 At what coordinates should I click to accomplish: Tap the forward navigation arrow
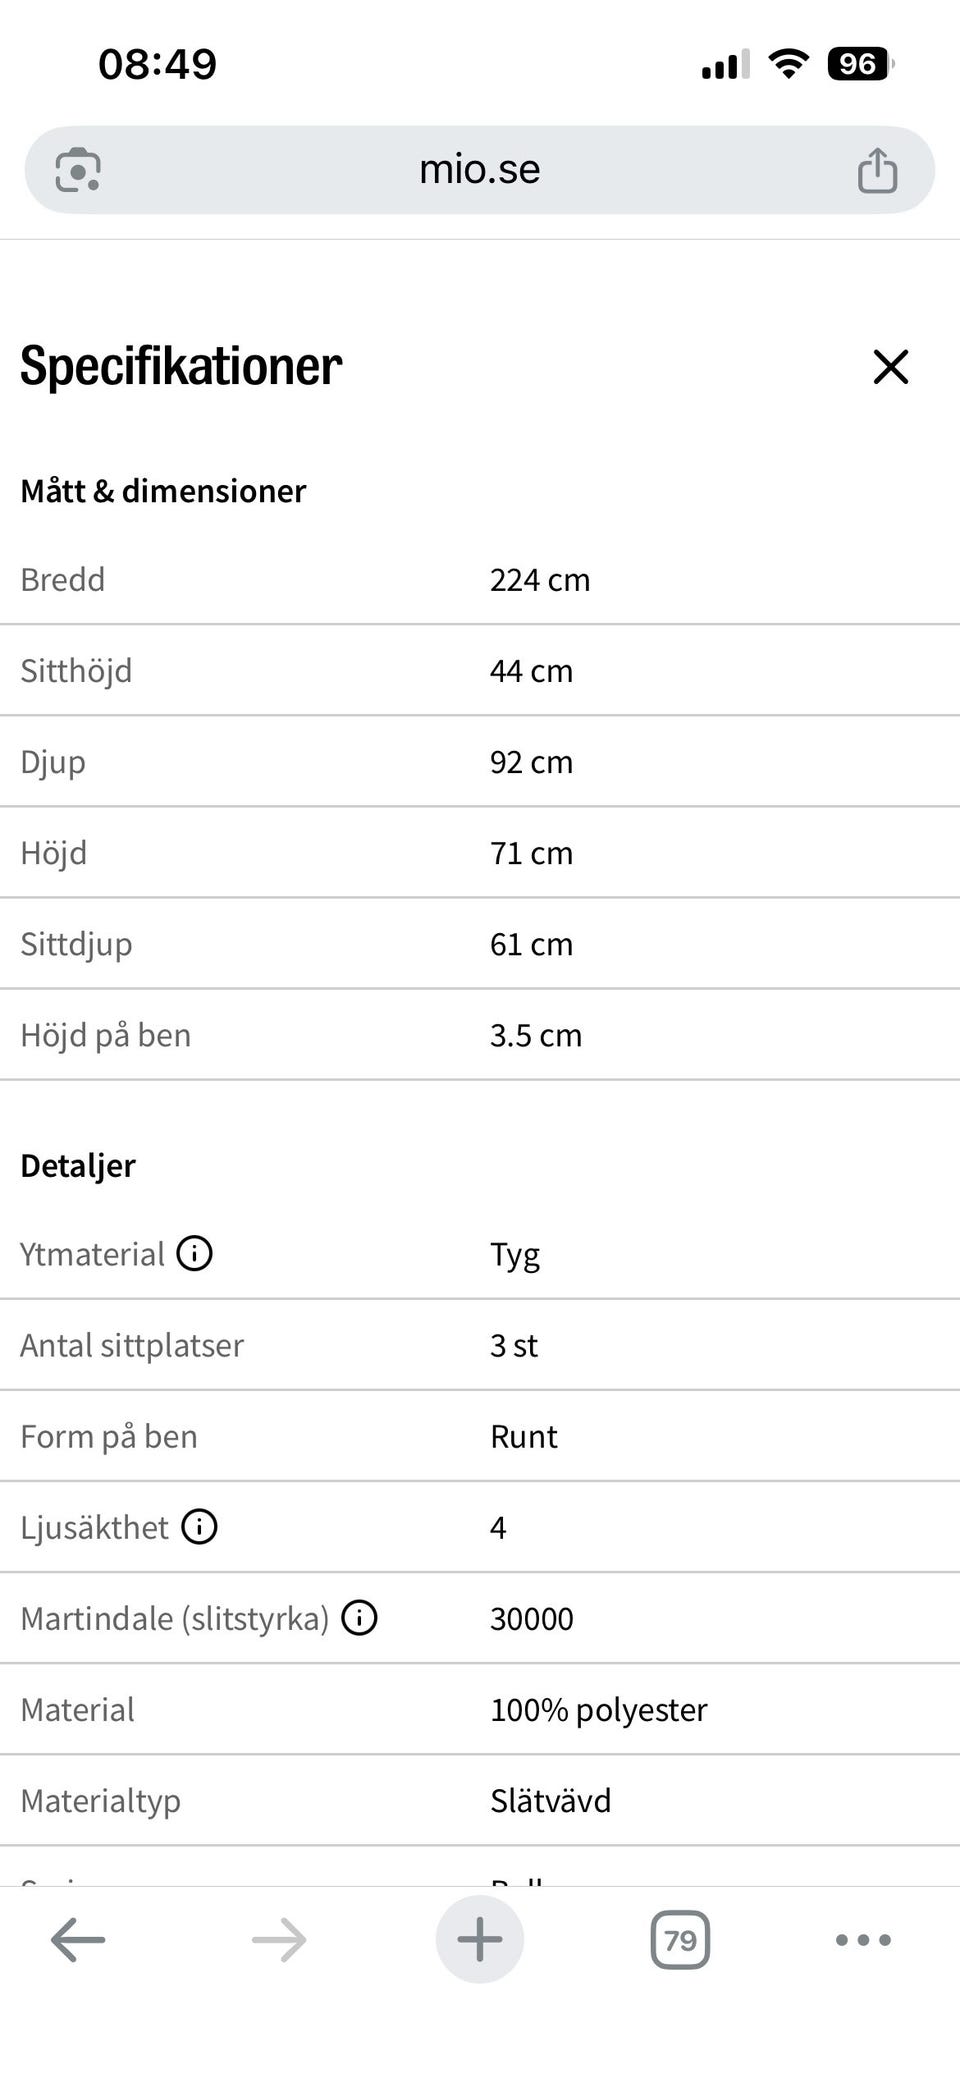(x=279, y=1940)
